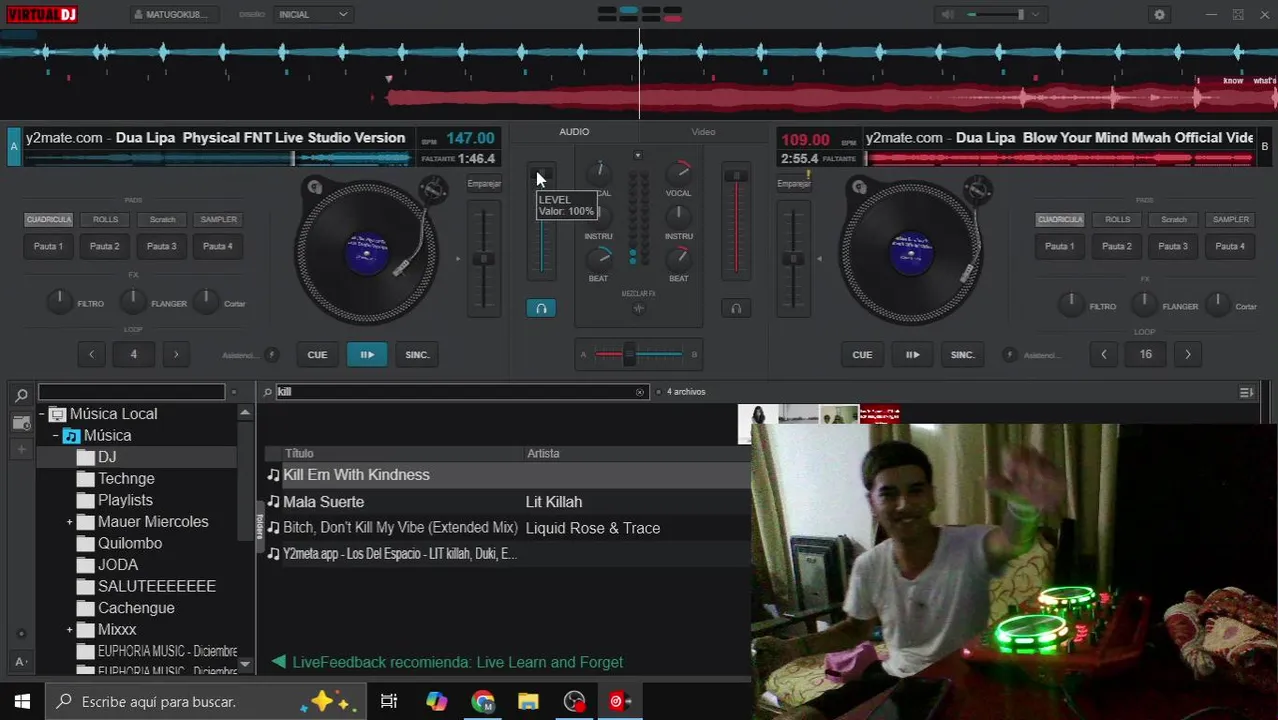The width and height of the screenshot is (1278, 720).
Task: Open the INICIAL layout dropdown
Action: 314,14
